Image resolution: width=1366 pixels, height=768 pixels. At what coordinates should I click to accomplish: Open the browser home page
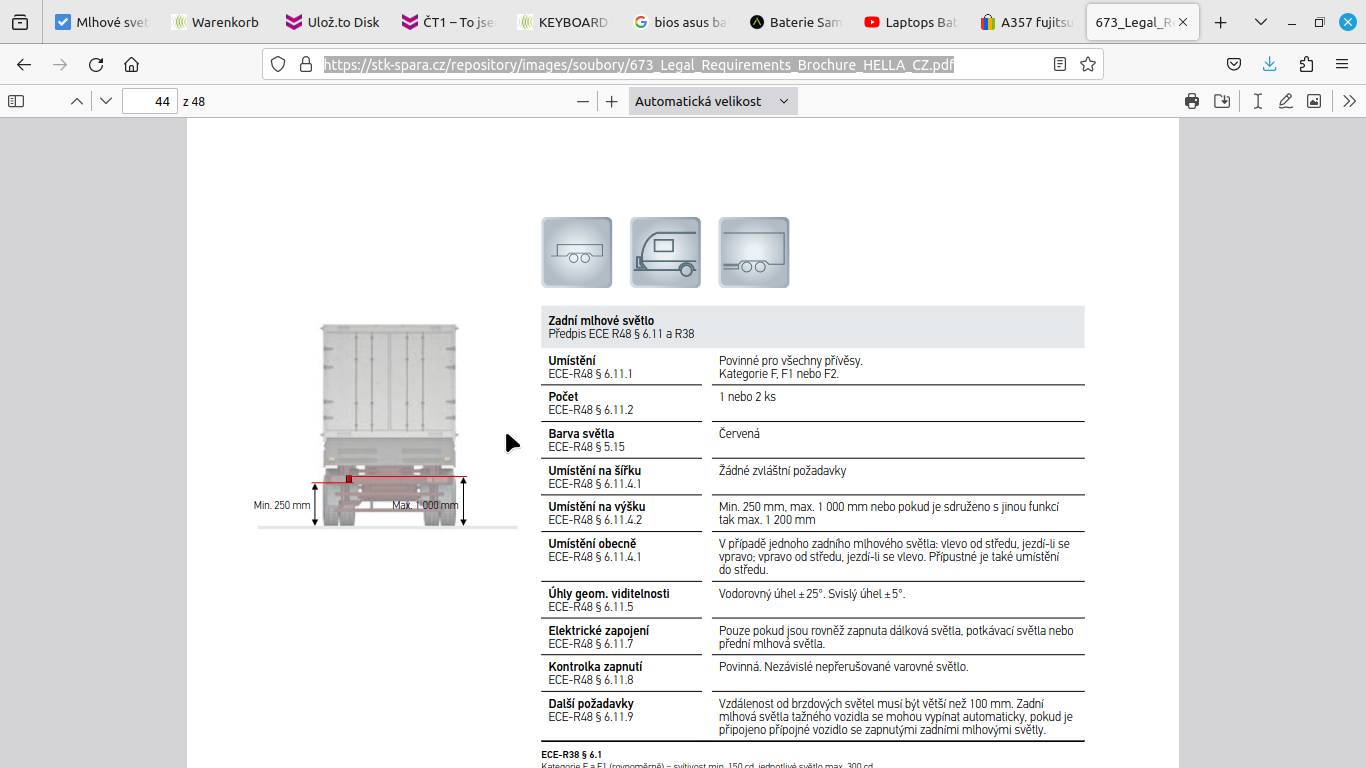131,64
